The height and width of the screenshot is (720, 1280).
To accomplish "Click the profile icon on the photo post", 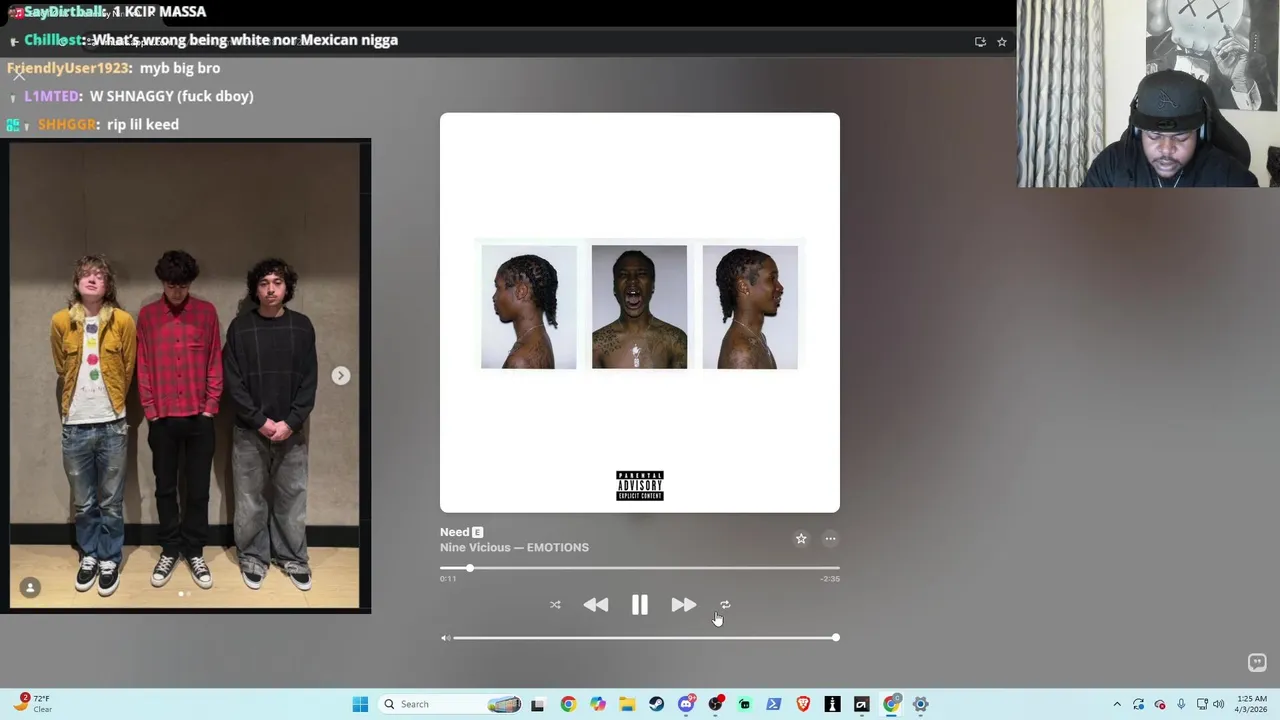I will tap(30, 588).
